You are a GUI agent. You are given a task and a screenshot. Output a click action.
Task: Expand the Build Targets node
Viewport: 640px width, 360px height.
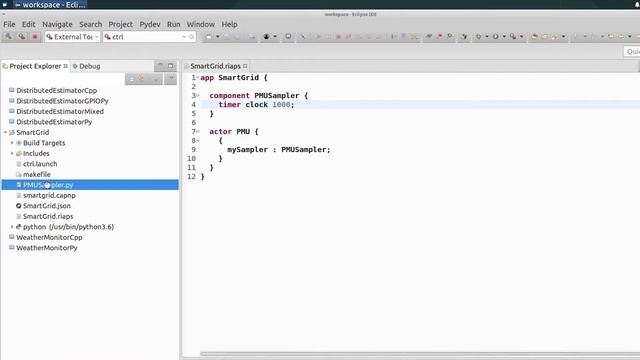(12, 143)
